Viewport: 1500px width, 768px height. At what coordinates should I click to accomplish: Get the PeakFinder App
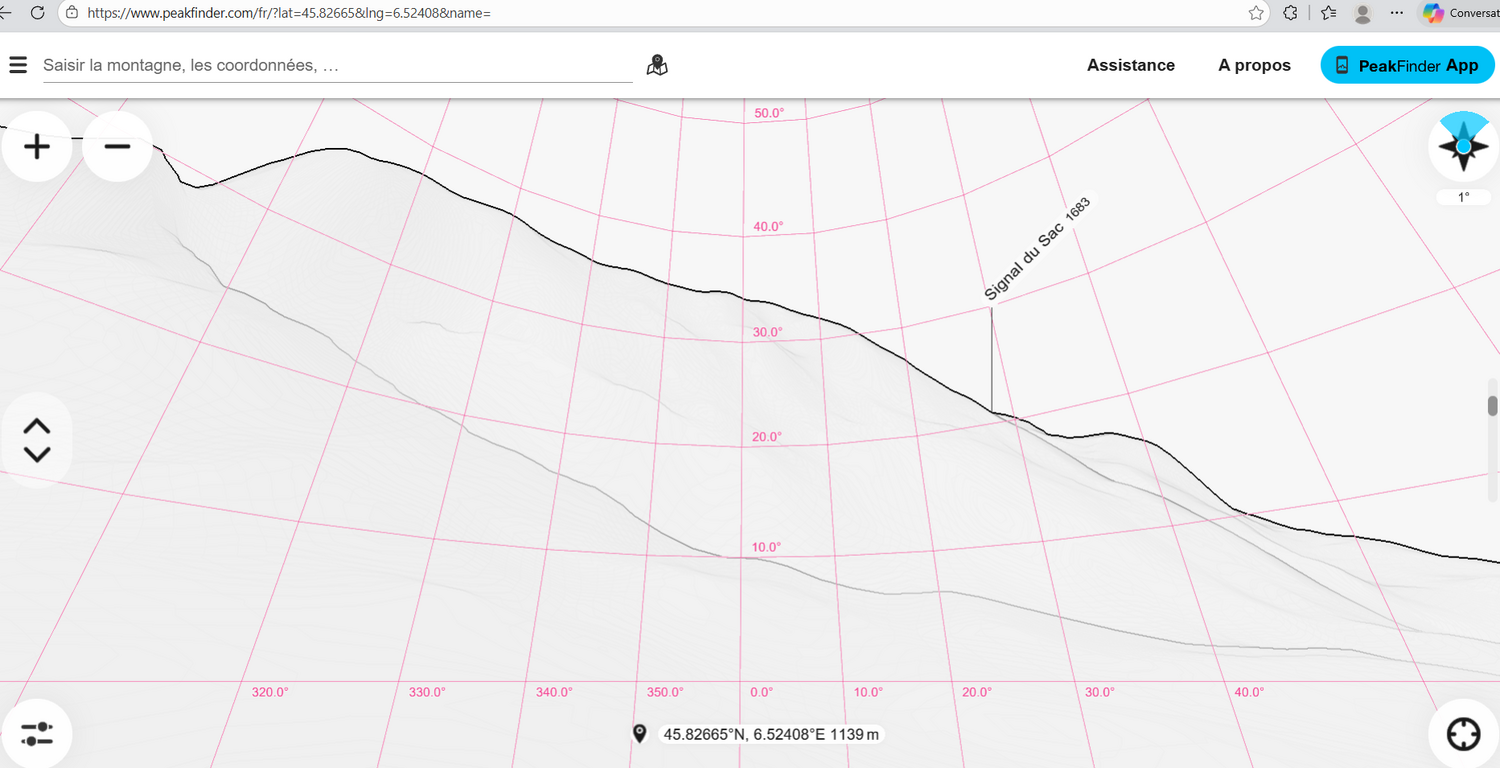(1407, 66)
